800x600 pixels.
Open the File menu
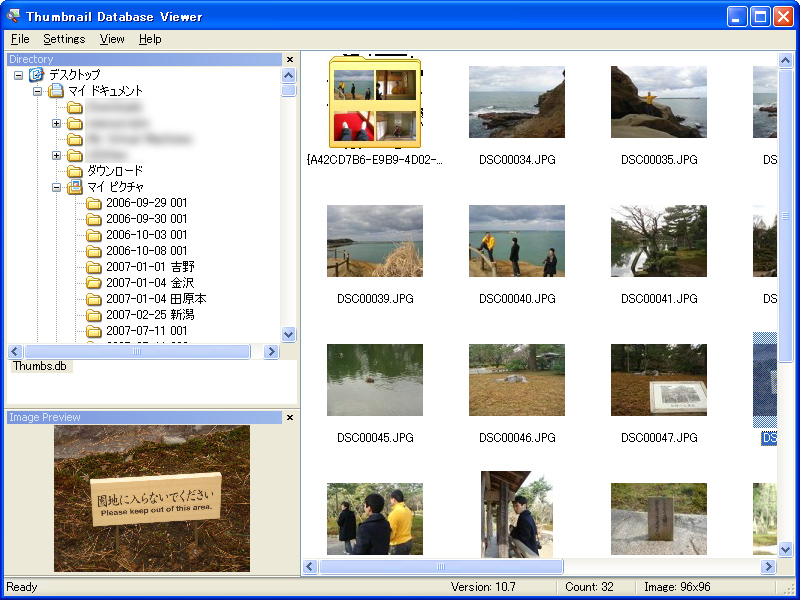tap(19, 39)
